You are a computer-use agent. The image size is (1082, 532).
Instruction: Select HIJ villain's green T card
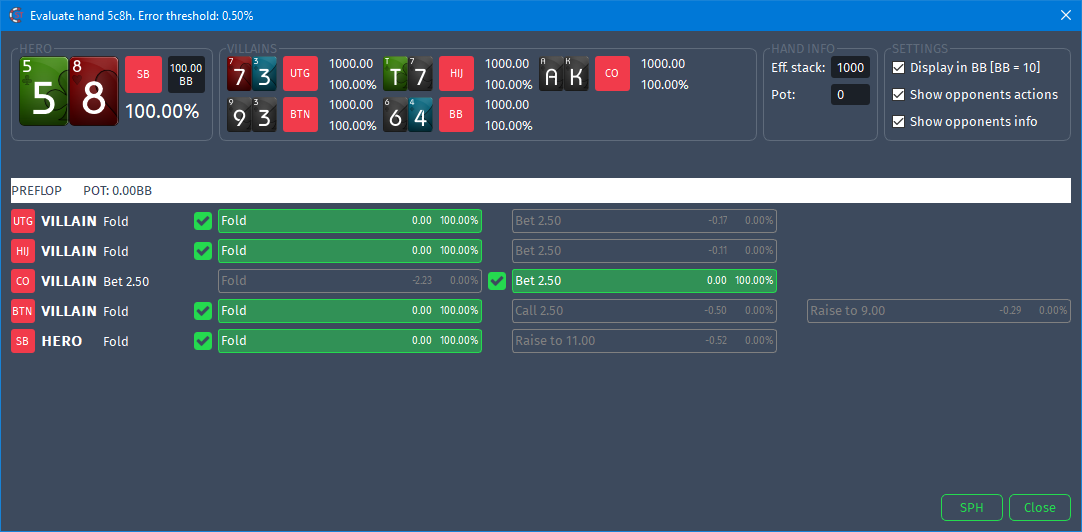(395, 74)
